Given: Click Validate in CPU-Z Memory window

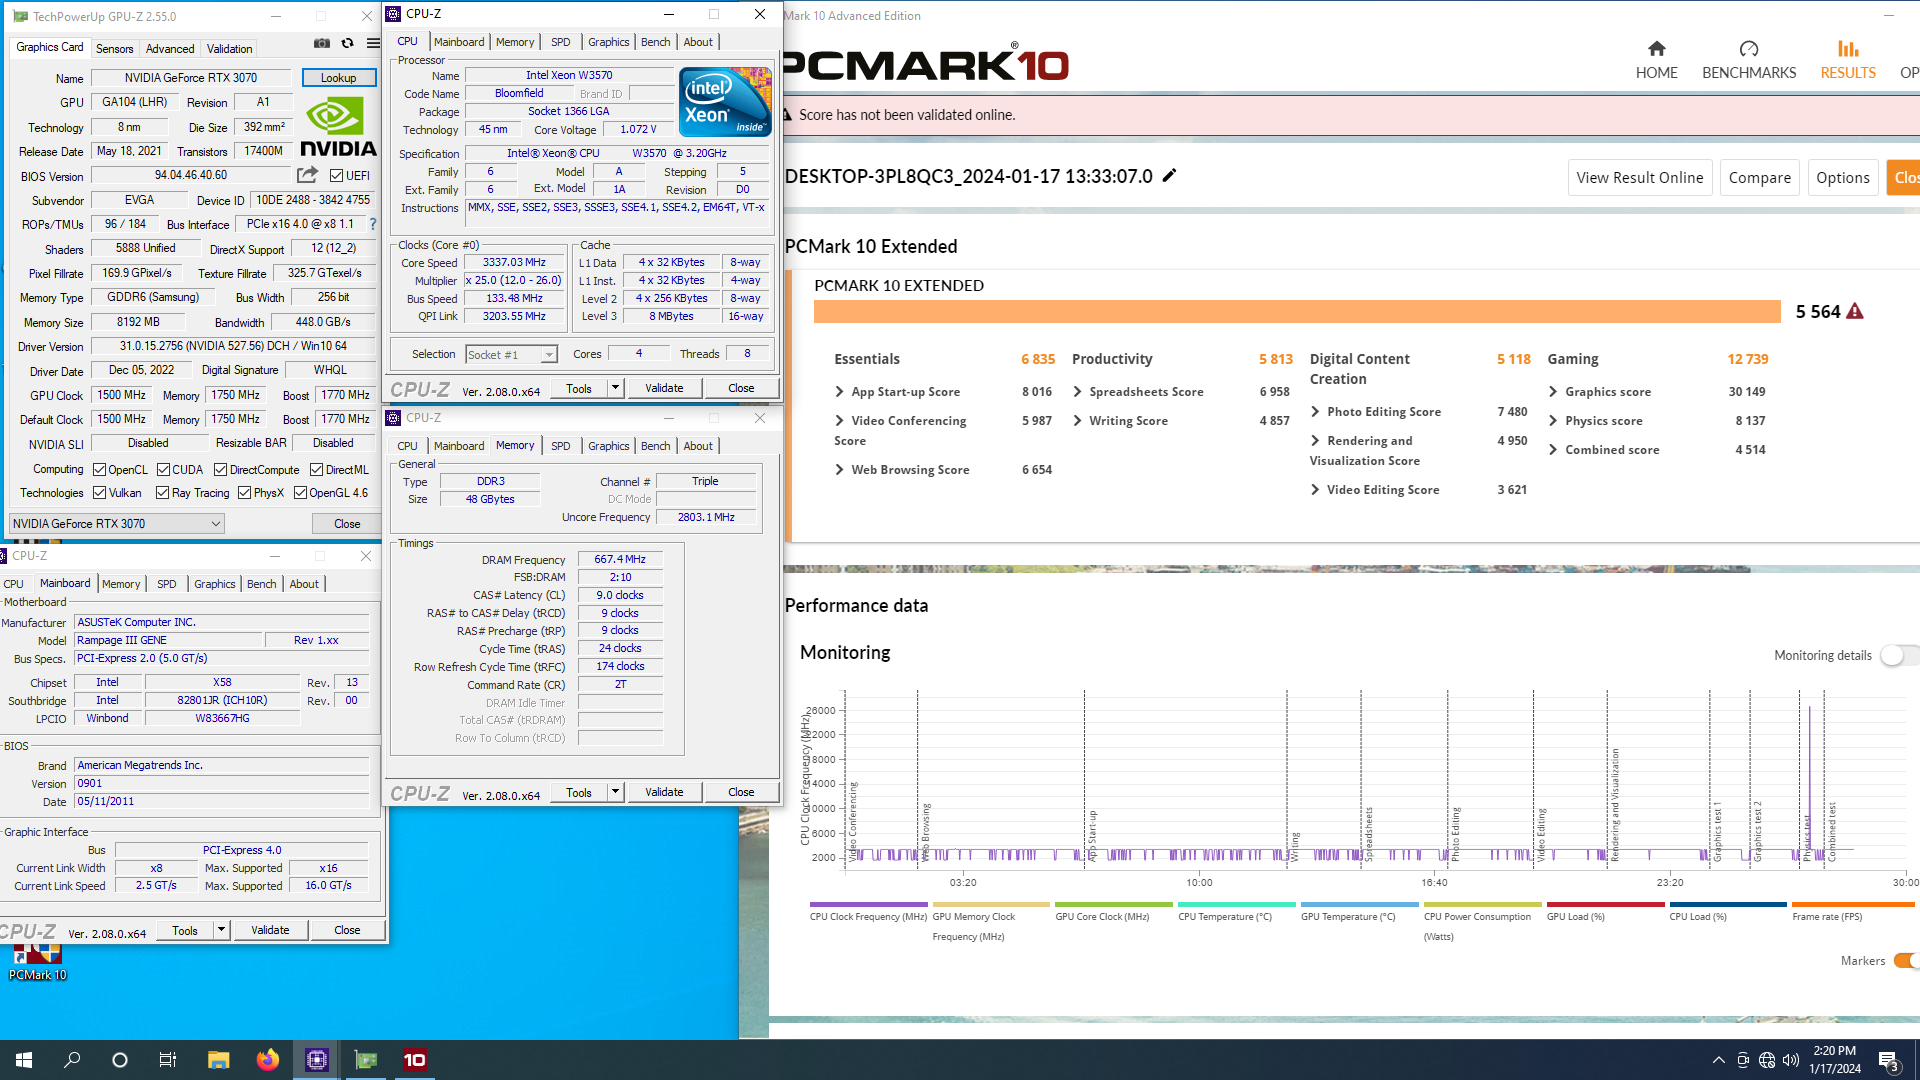Looking at the screenshot, I should tap(664, 792).
